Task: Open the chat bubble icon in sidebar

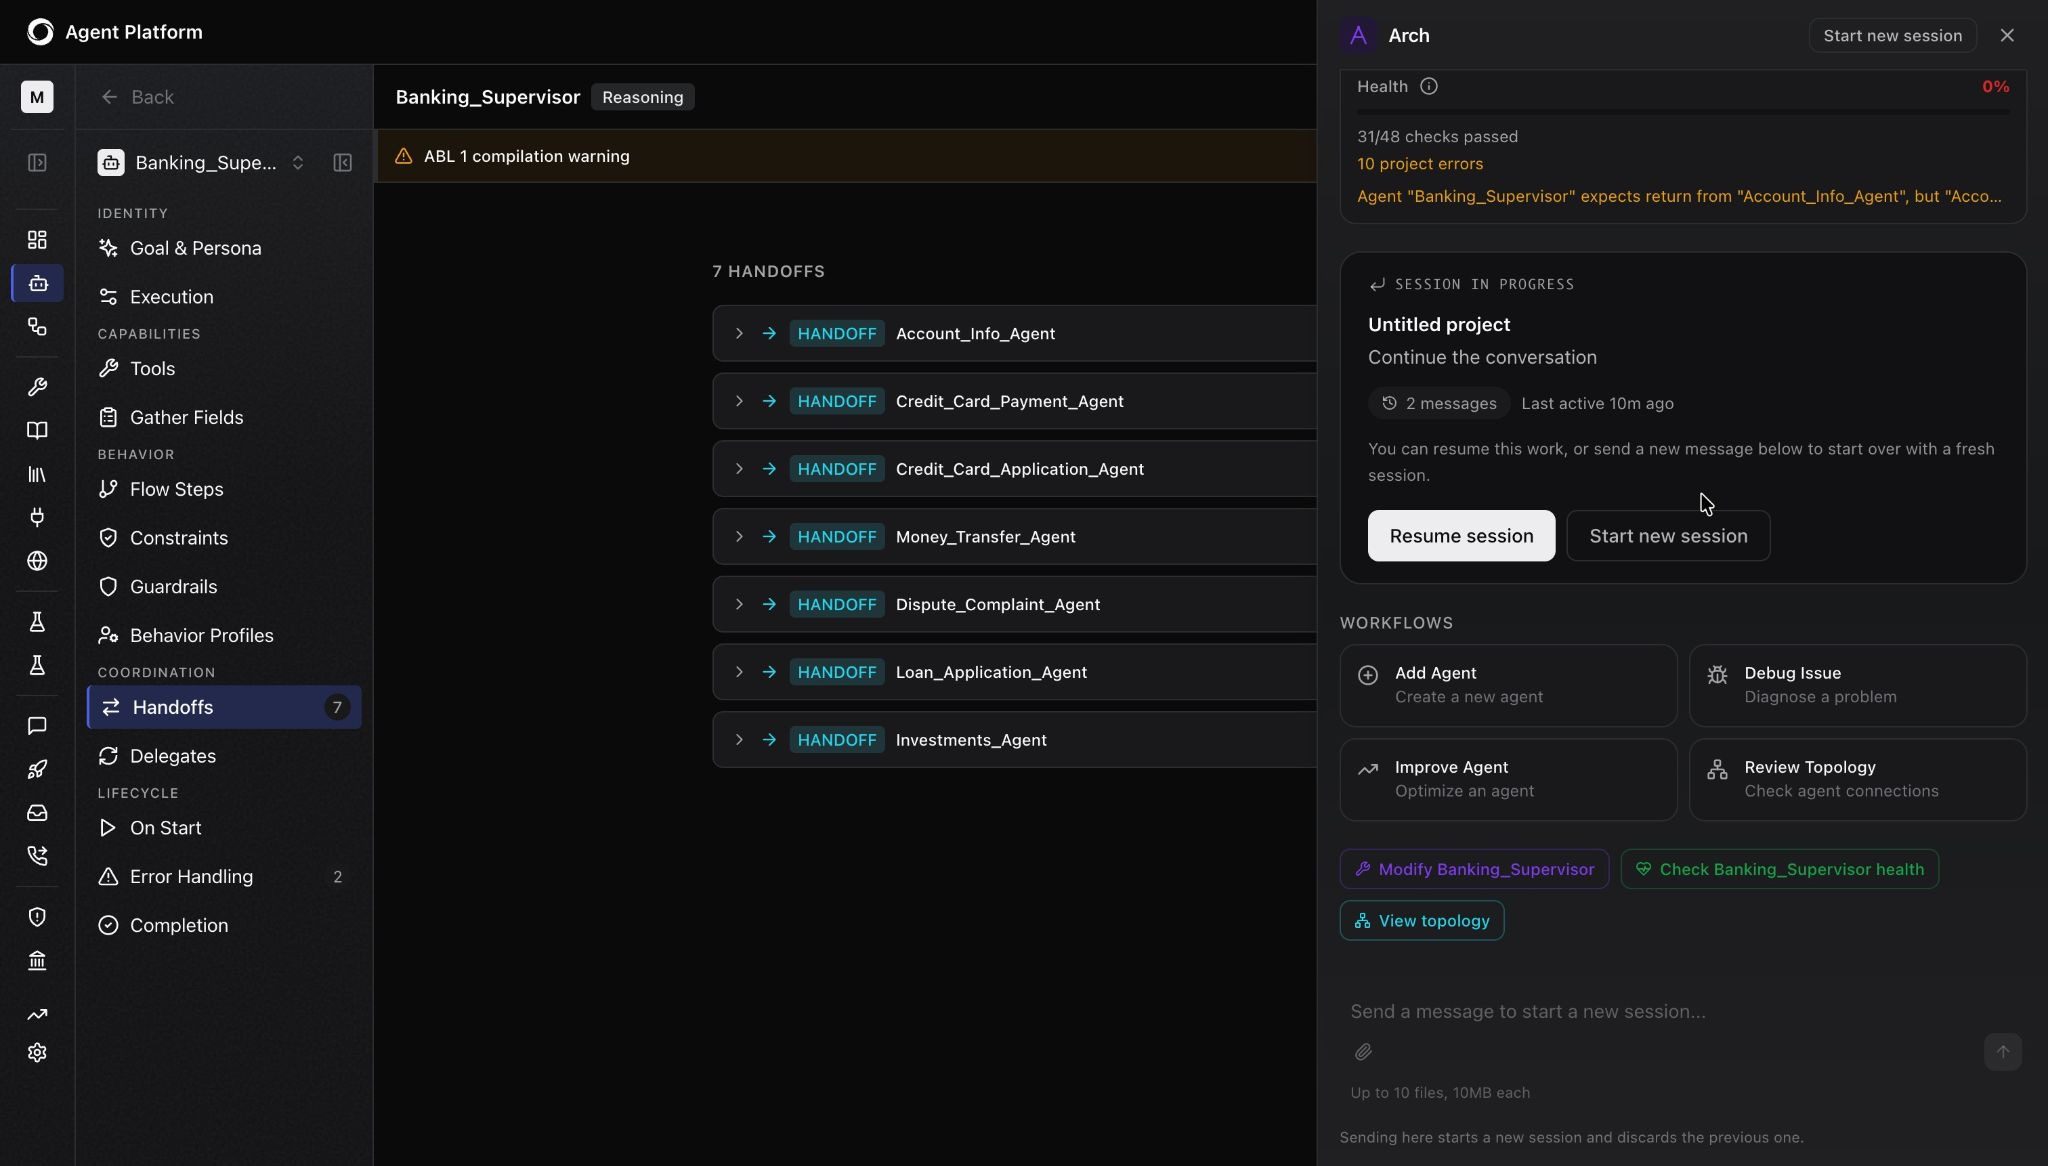Action: [37, 726]
